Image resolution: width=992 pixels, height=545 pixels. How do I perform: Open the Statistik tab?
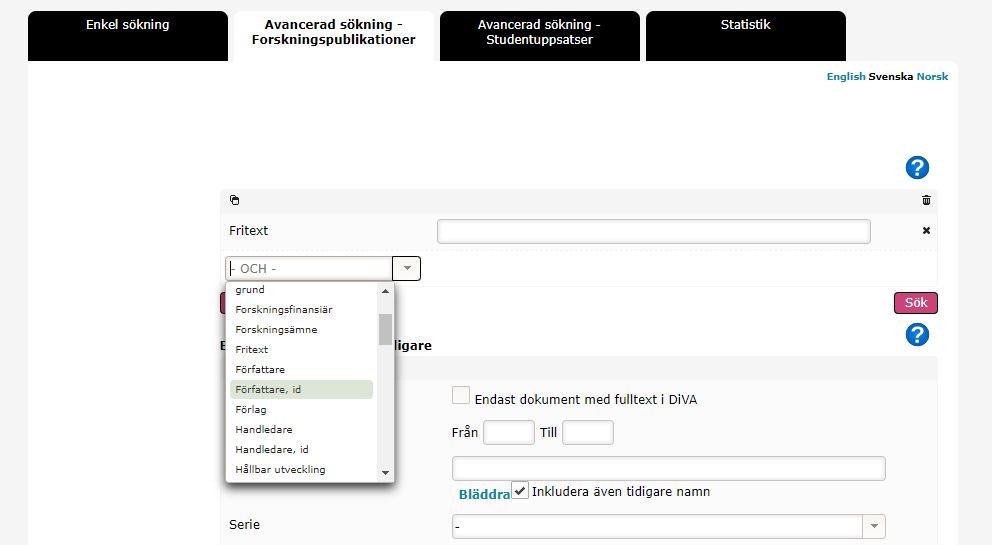tap(745, 25)
